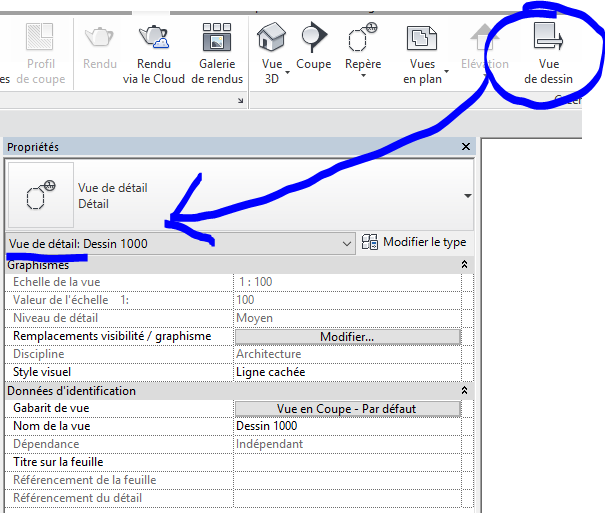Click the Vues en plan icon
605x513 pixels.
click(x=422, y=38)
